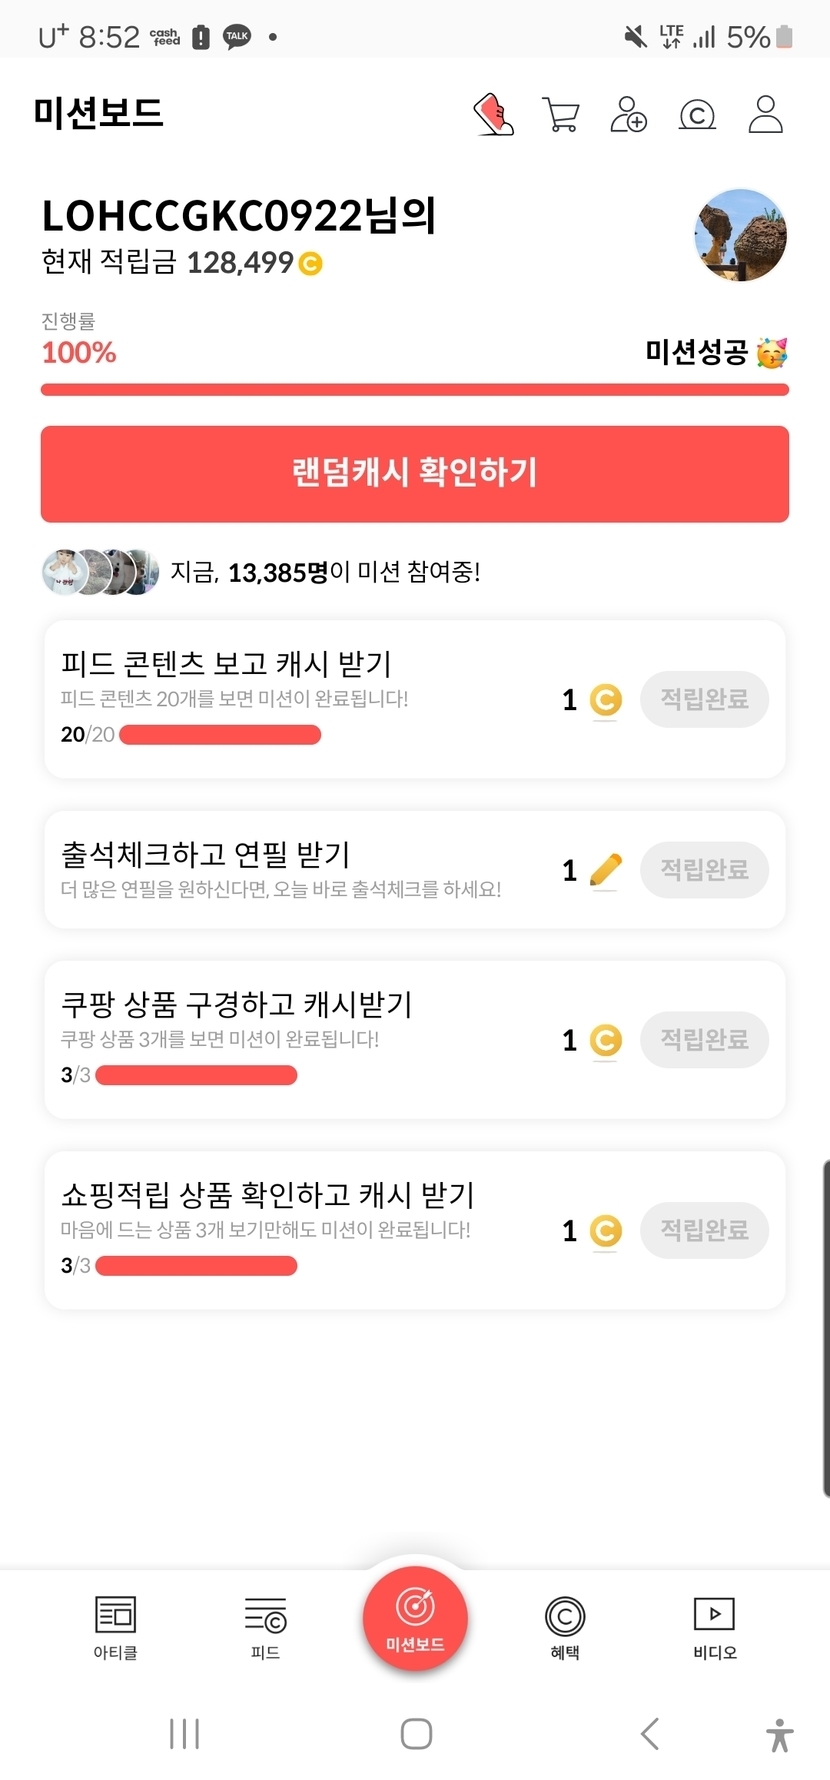Open the shopping cart
The image size is (830, 1780).
(x=560, y=115)
